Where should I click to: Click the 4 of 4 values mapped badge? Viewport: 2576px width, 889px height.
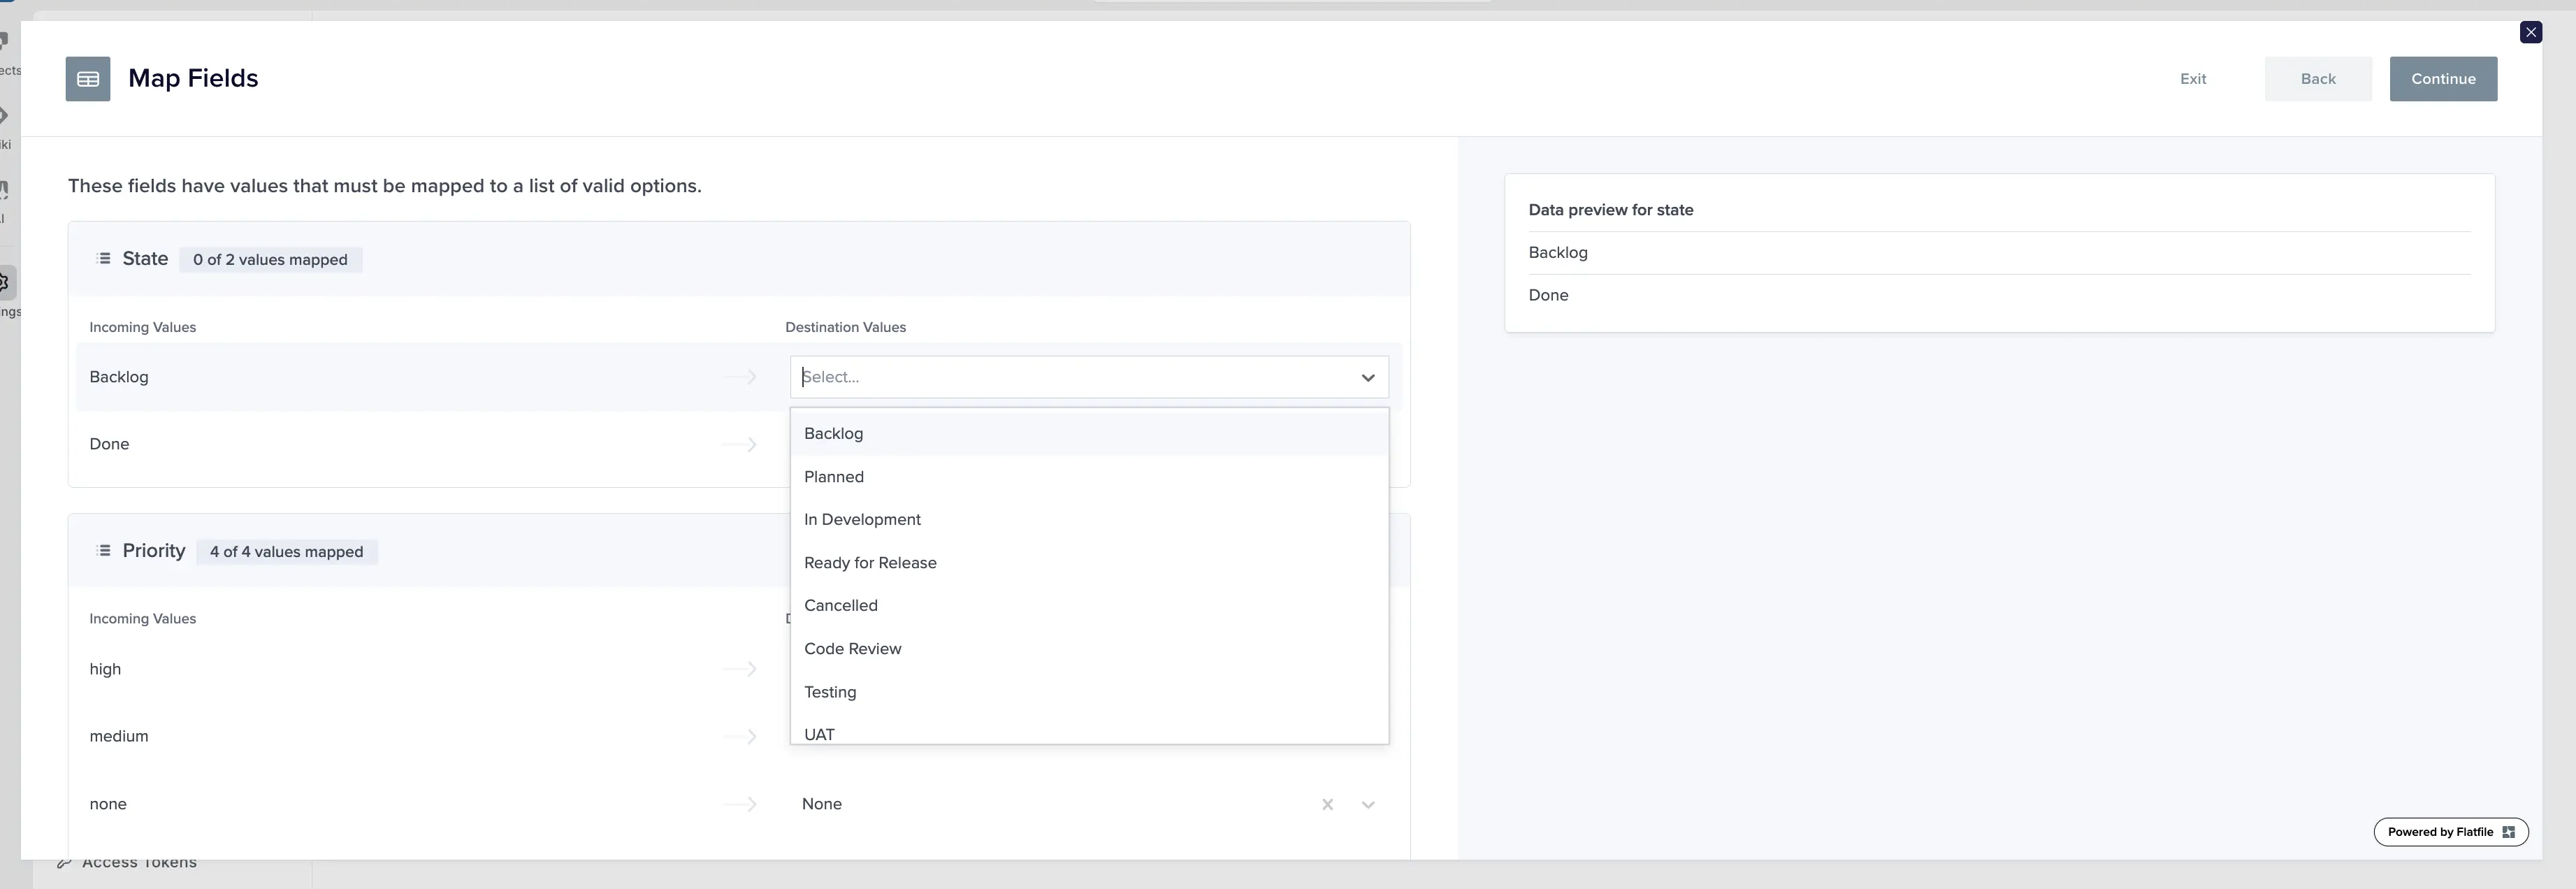pyautogui.click(x=287, y=551)
